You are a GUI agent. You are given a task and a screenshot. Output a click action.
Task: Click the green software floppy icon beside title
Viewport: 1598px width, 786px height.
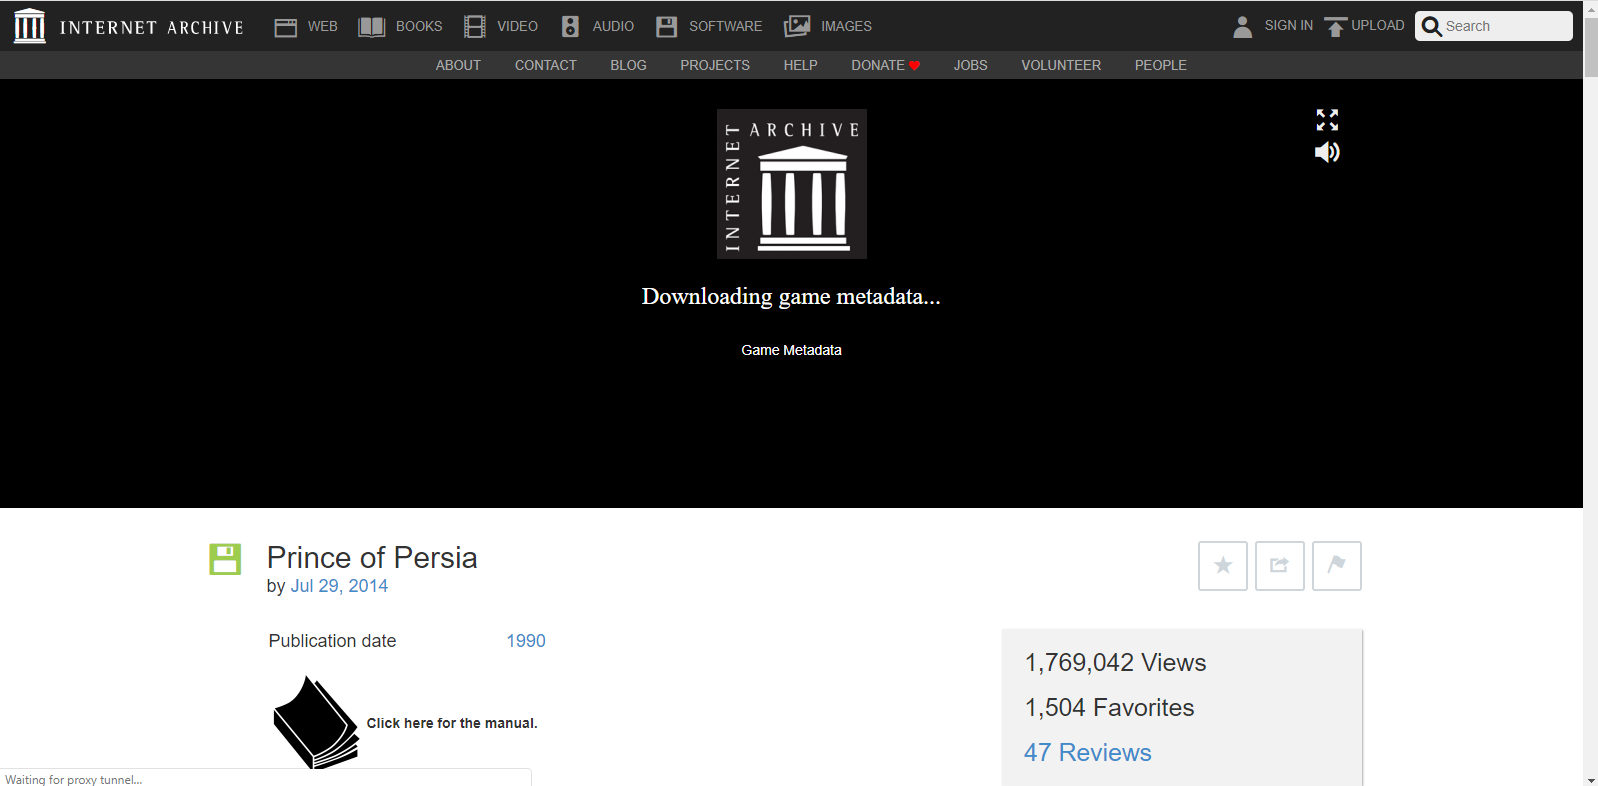point(225,559)
